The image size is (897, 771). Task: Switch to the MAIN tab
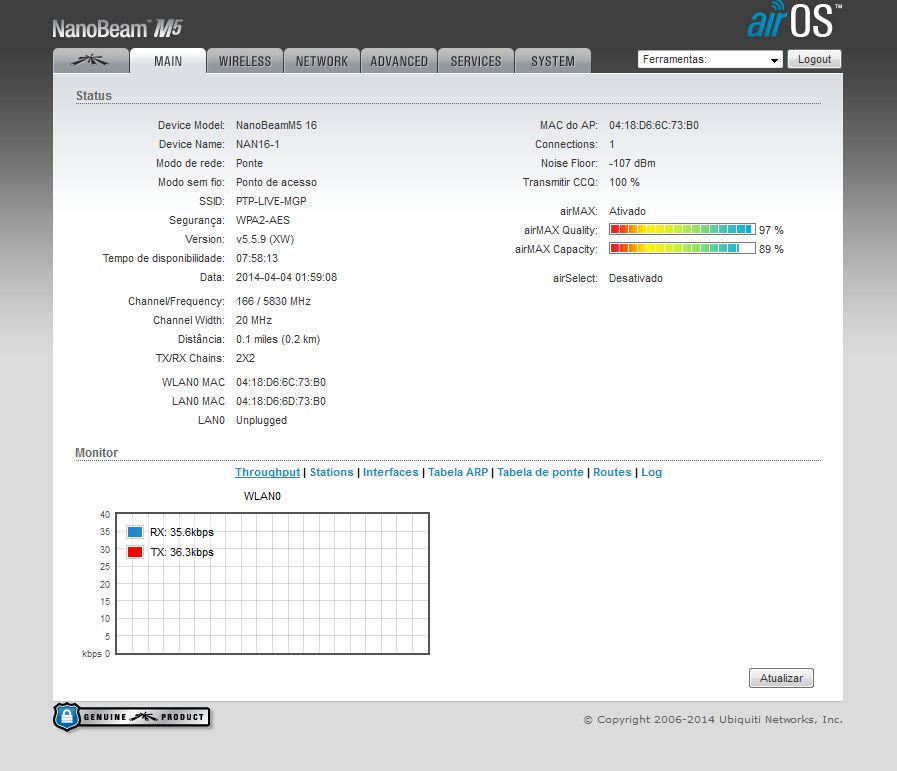[x=168, y=61]
